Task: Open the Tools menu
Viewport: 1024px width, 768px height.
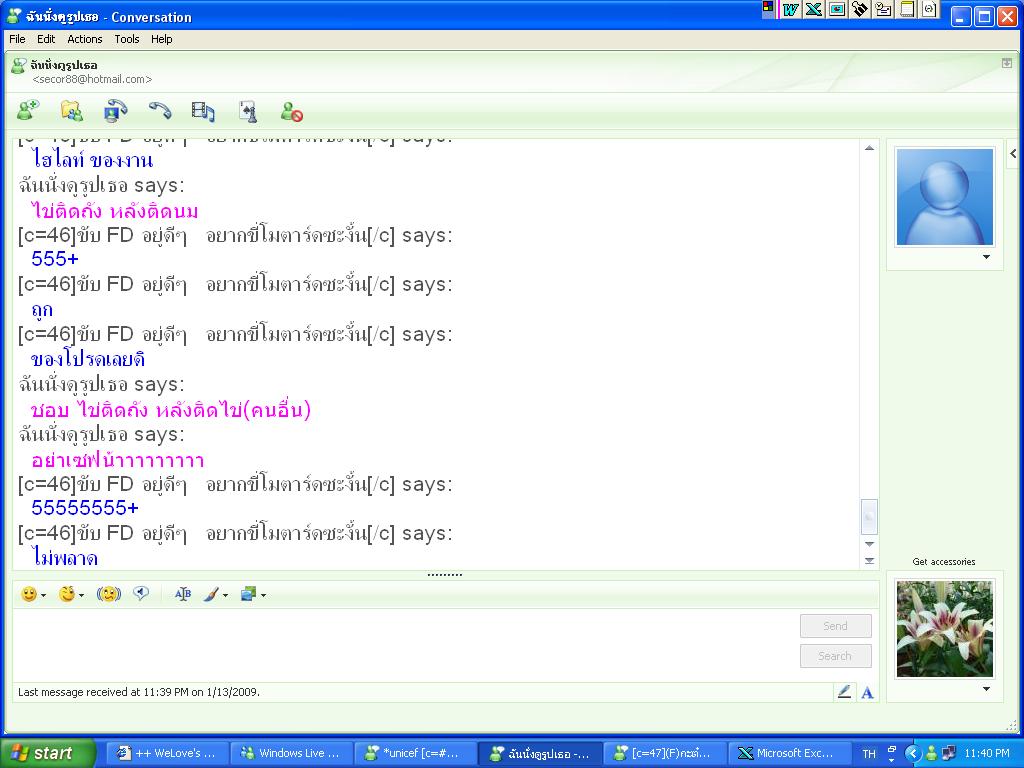Action: (x=127, y=39)
